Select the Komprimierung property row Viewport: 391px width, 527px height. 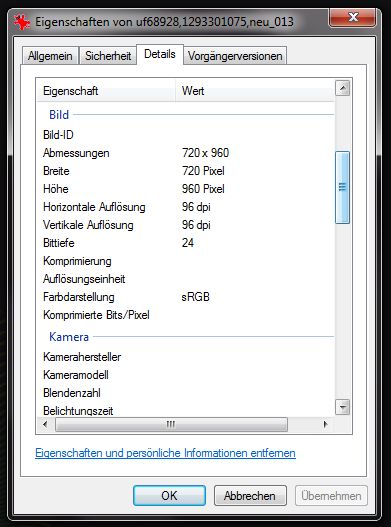point(185,261)
